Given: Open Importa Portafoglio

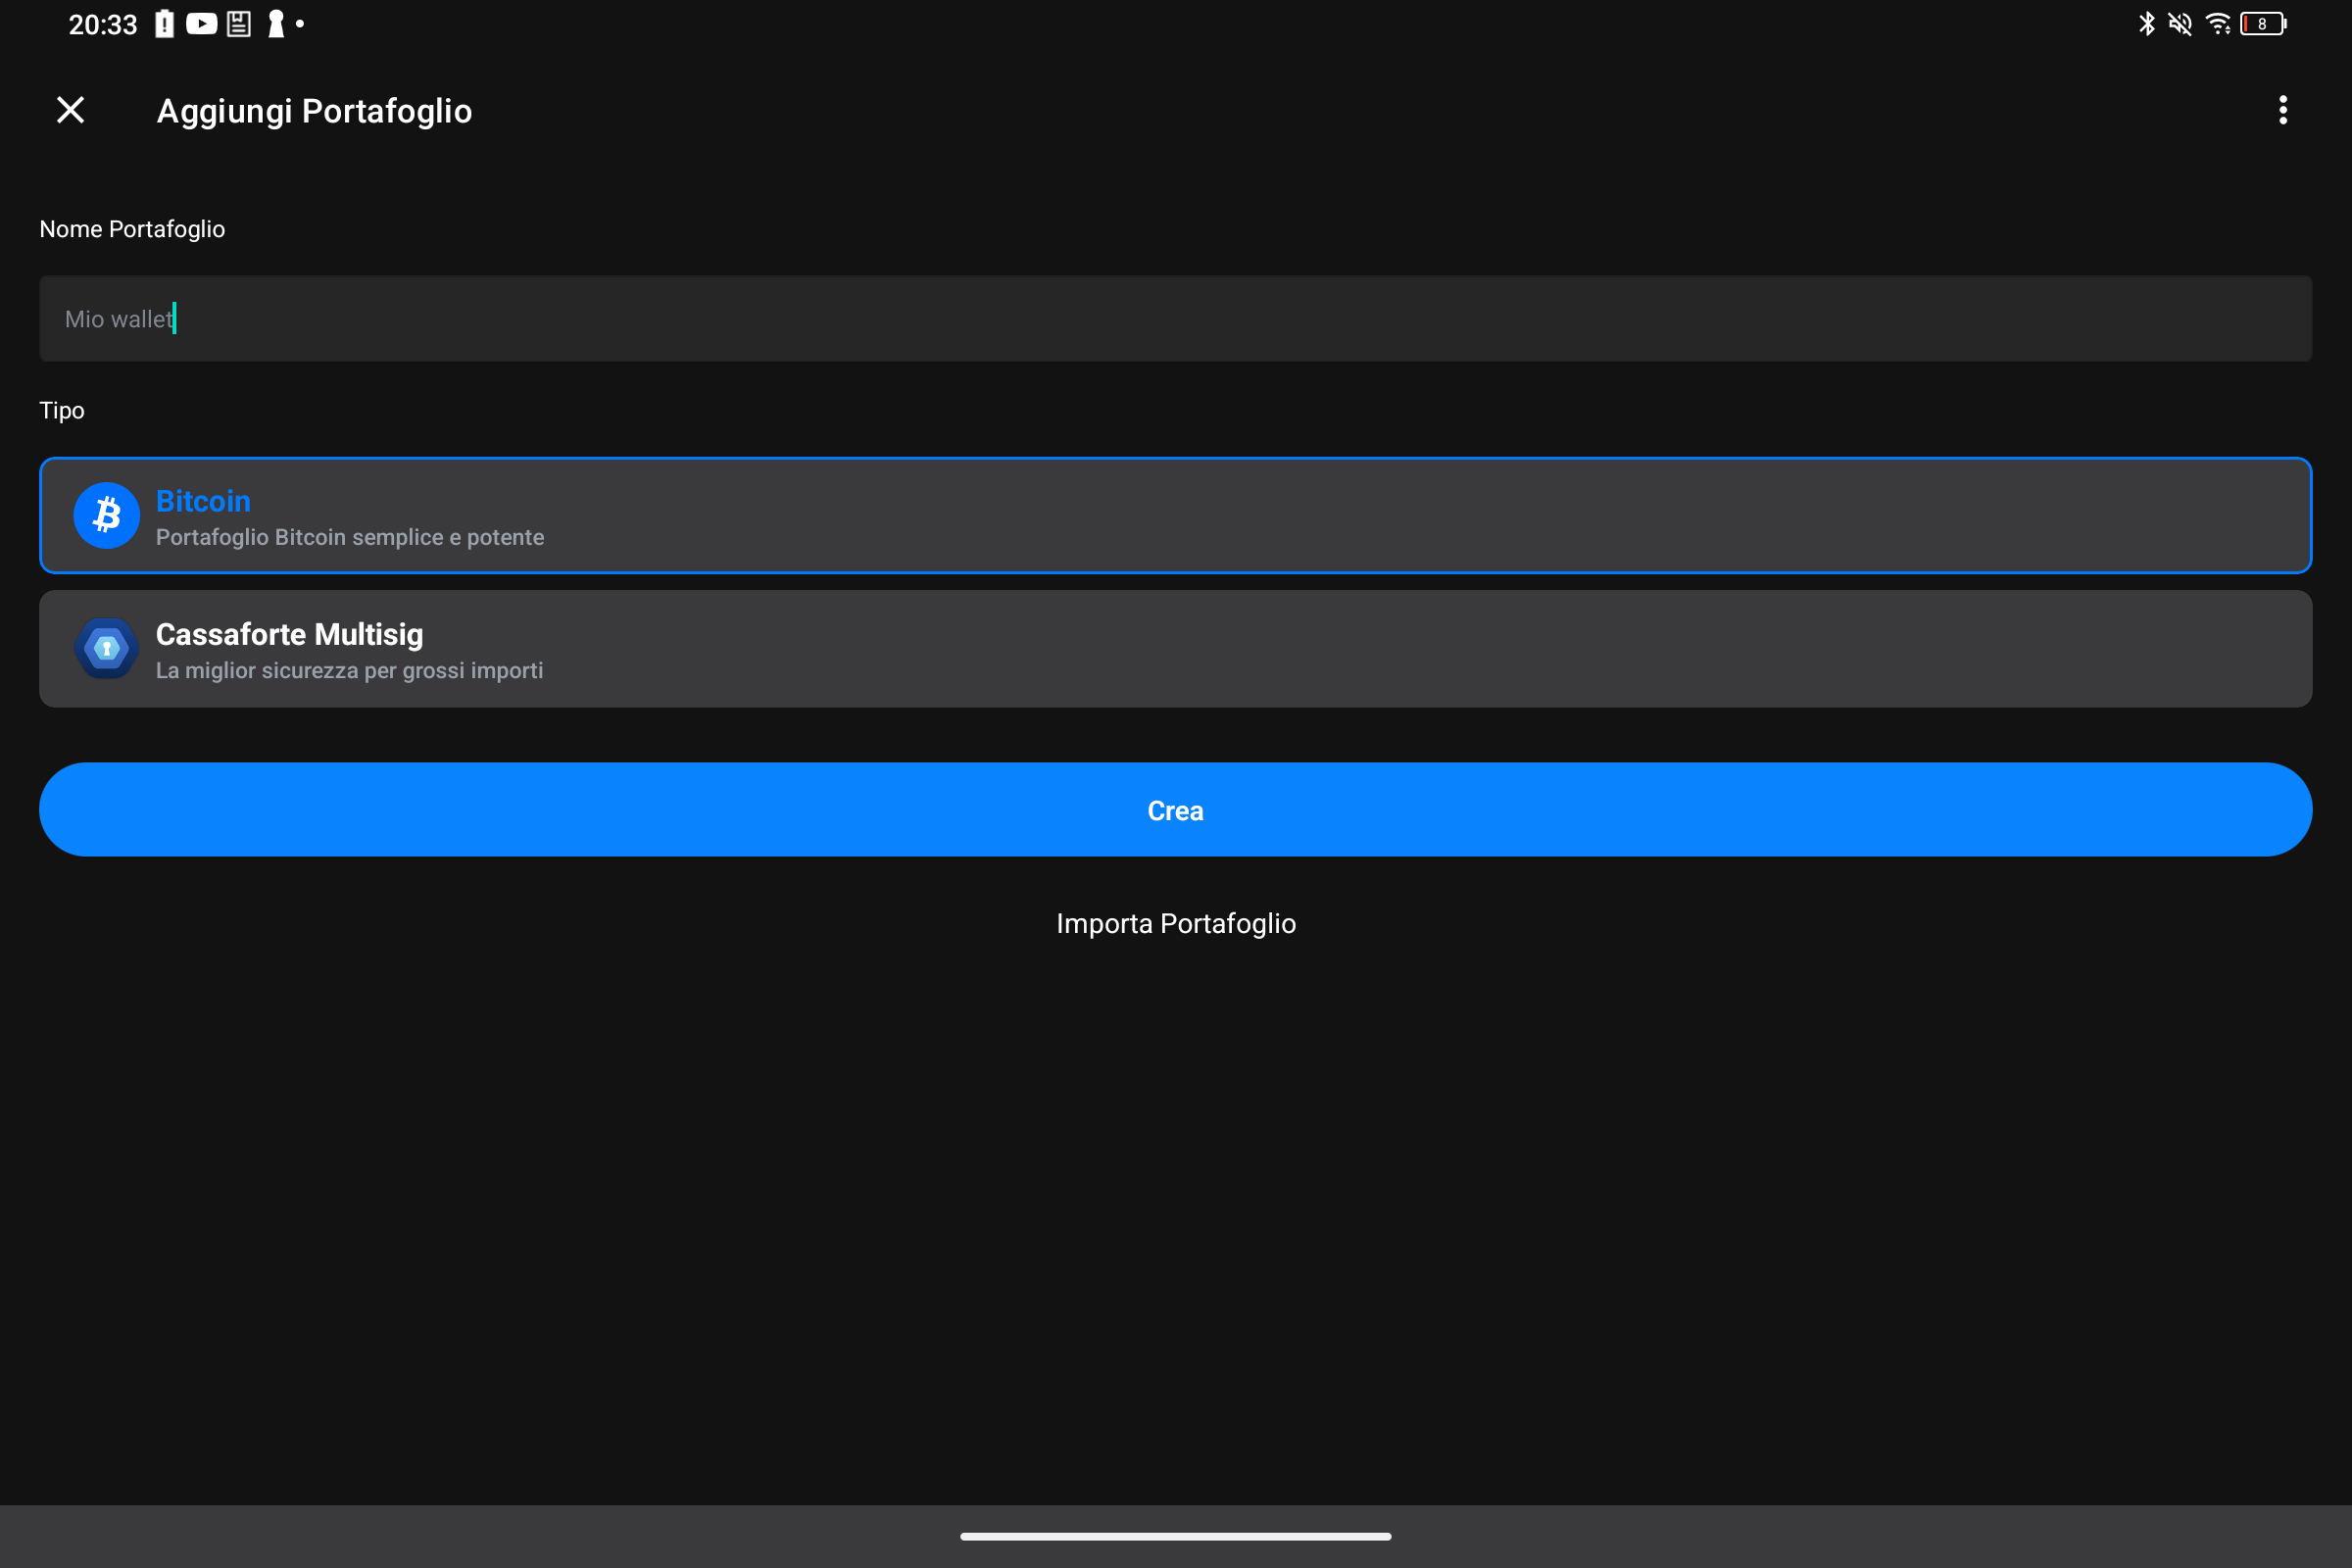Looking at the screenshot, I should 1175,922.
